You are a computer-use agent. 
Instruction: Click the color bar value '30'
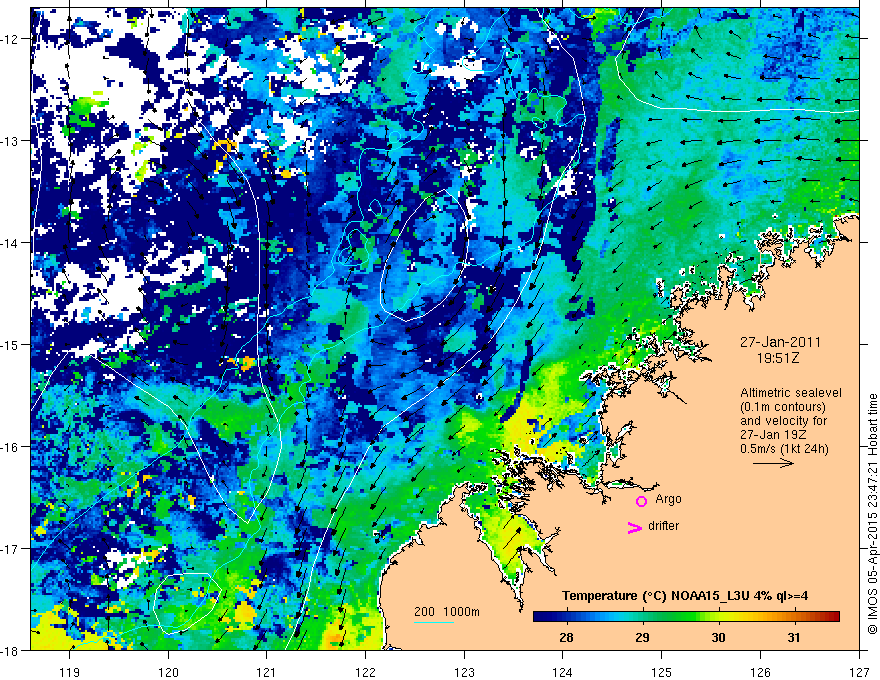(x=718, y=637)
